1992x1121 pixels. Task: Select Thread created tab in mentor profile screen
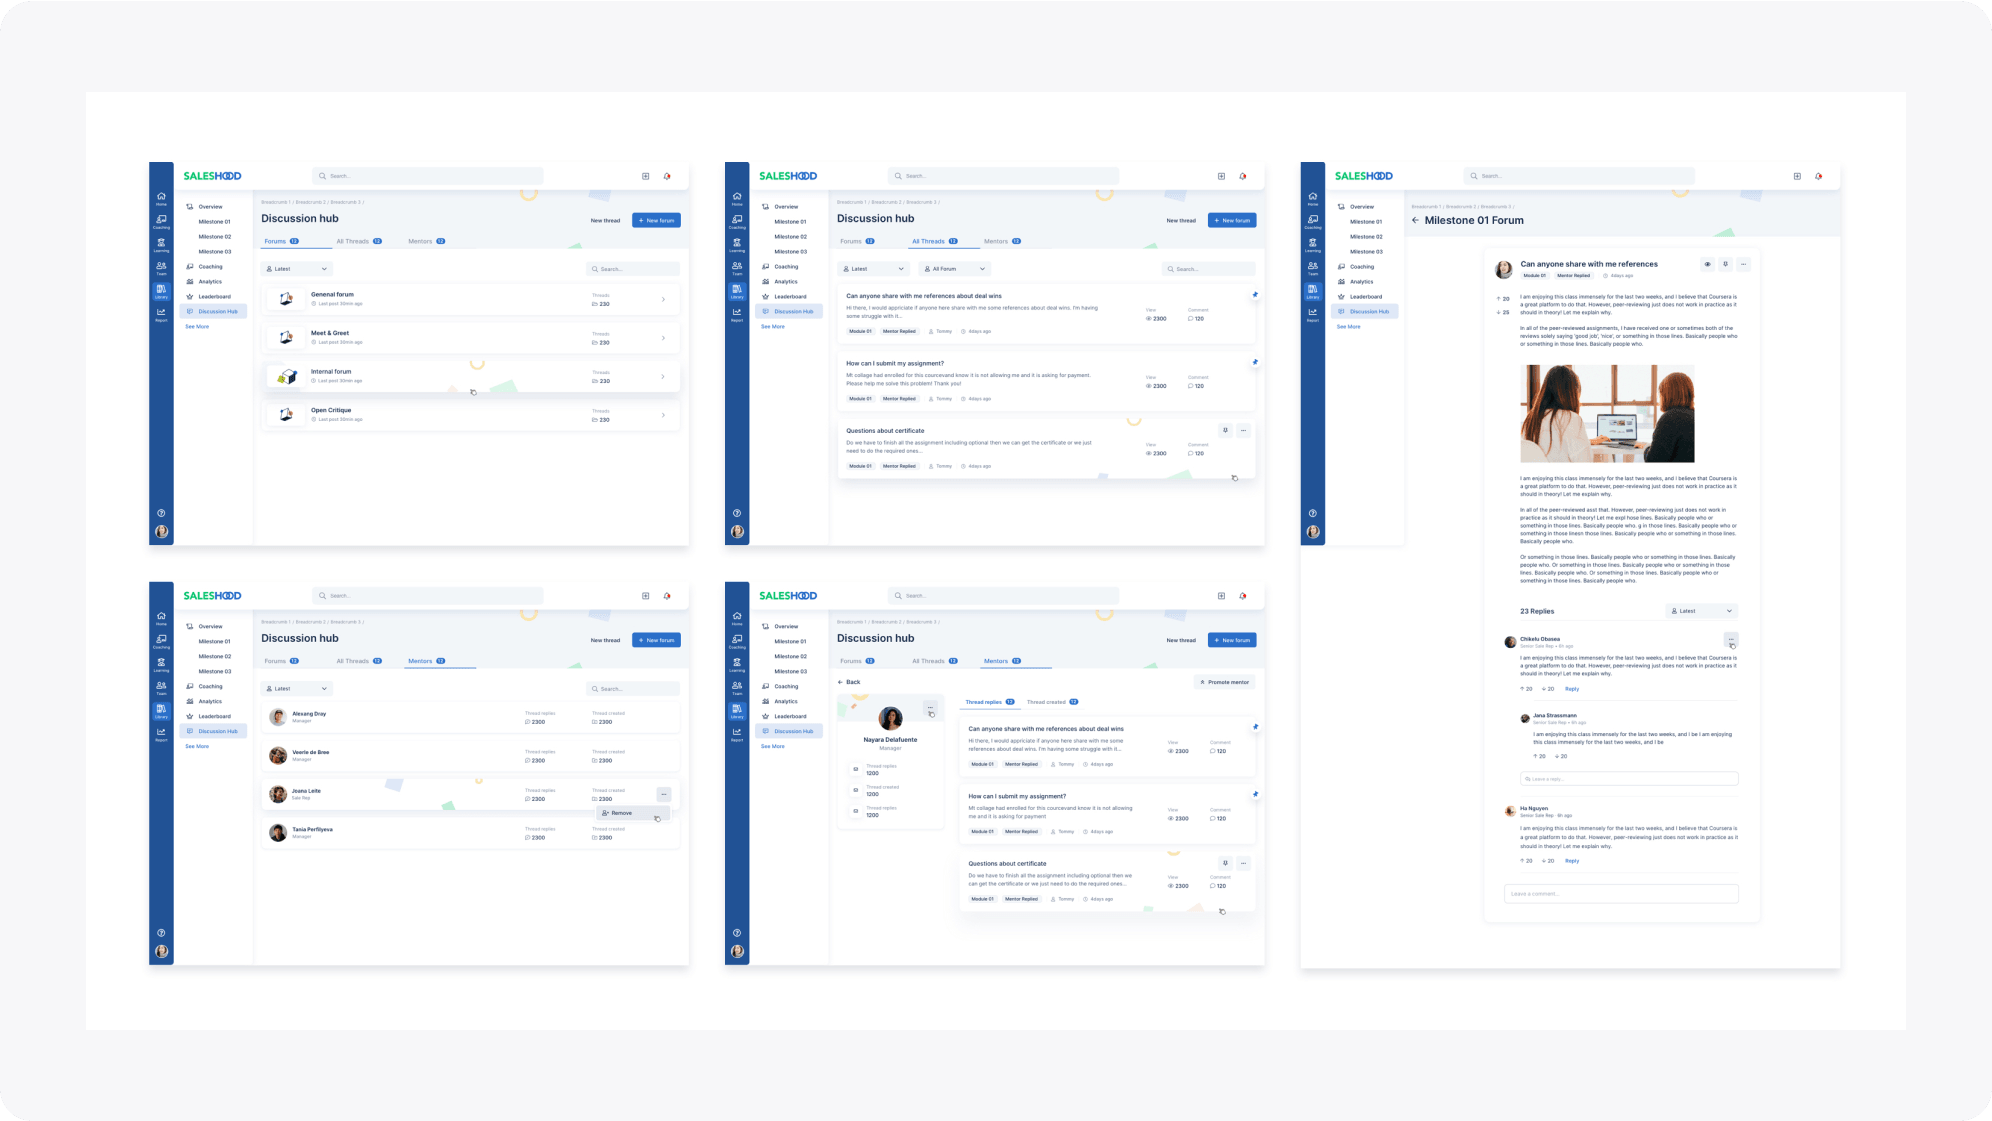1052,702
